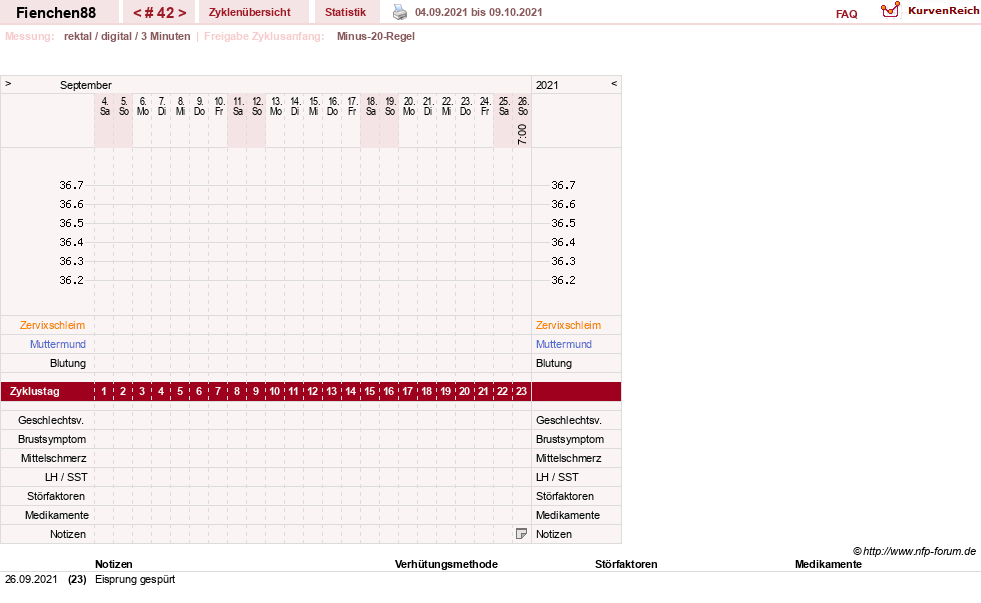This screenshot has height=603, width=981.
Task: Click left Mittelschmerz row label
Action: click(54, 458)
